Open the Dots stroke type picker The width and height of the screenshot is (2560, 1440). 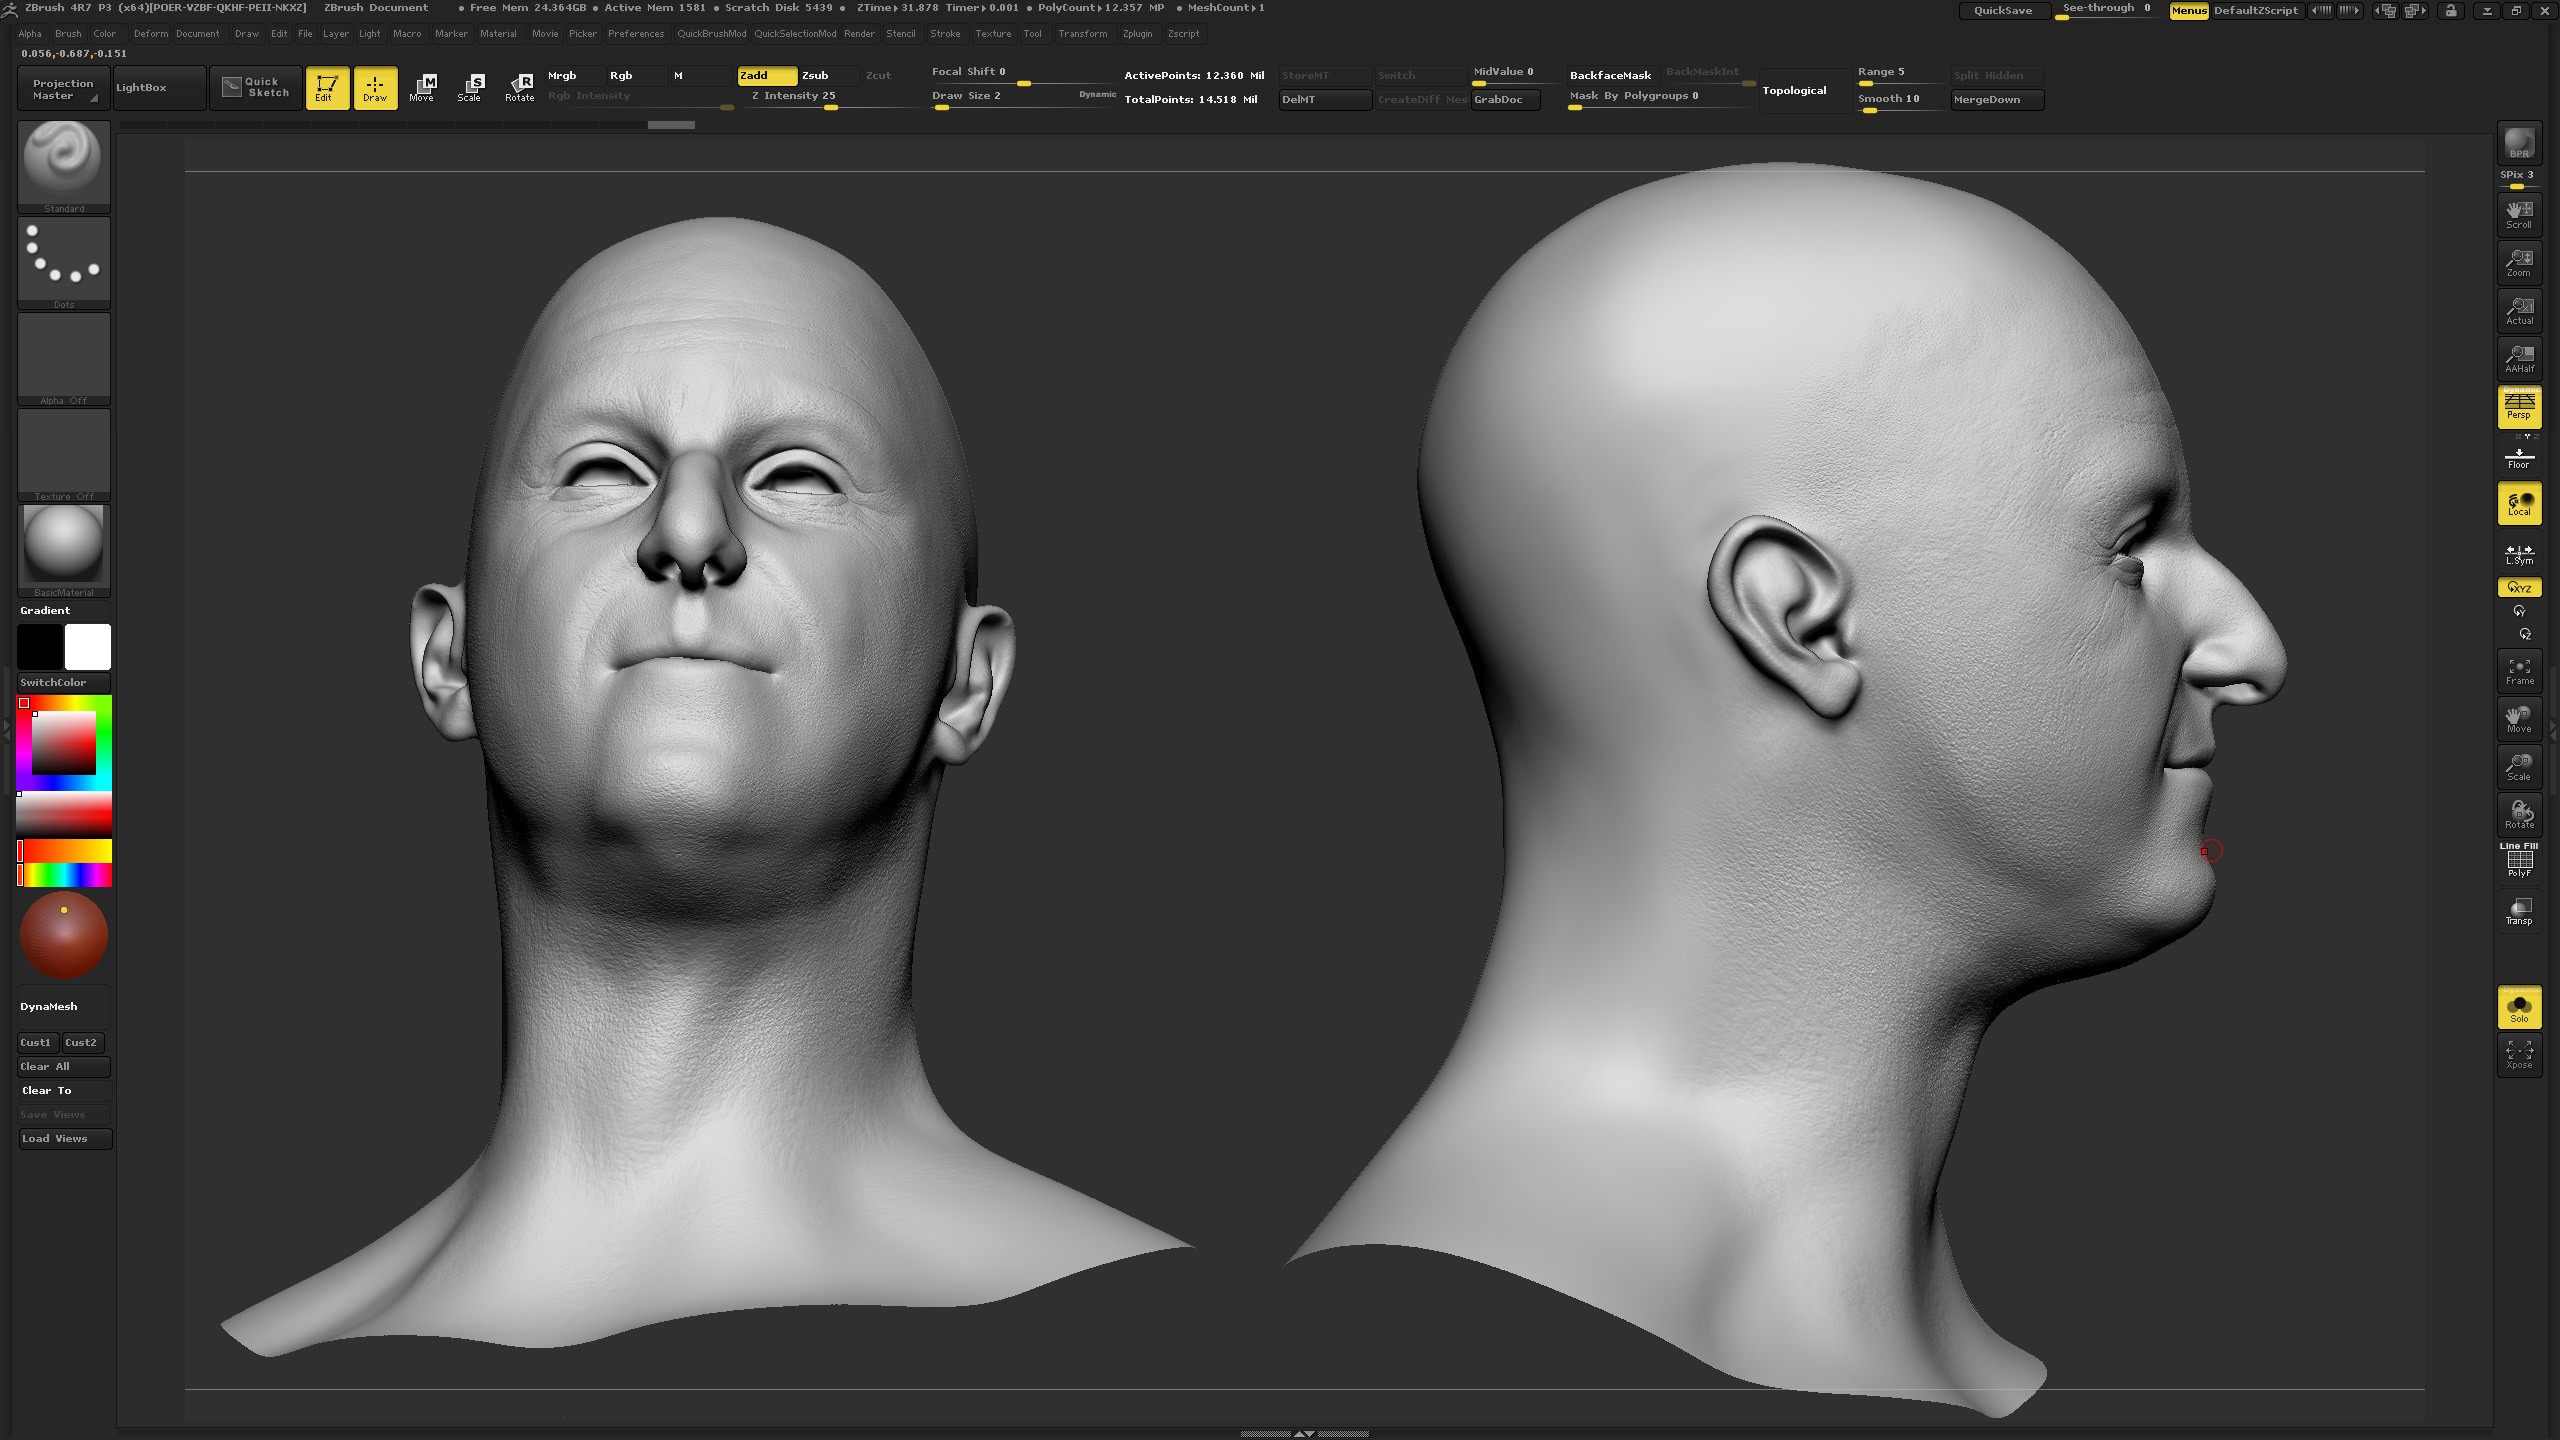[x=64, y=262]
